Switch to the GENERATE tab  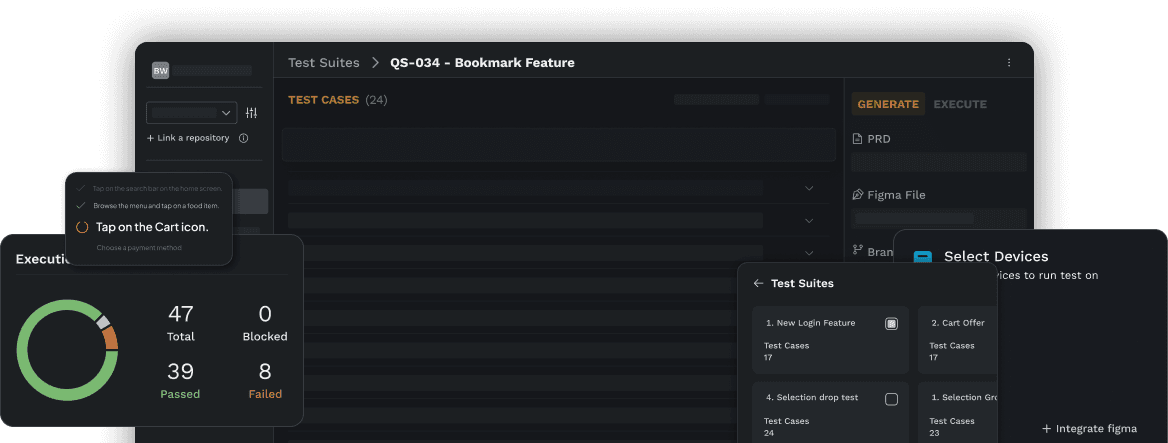(x=887, y=104)
